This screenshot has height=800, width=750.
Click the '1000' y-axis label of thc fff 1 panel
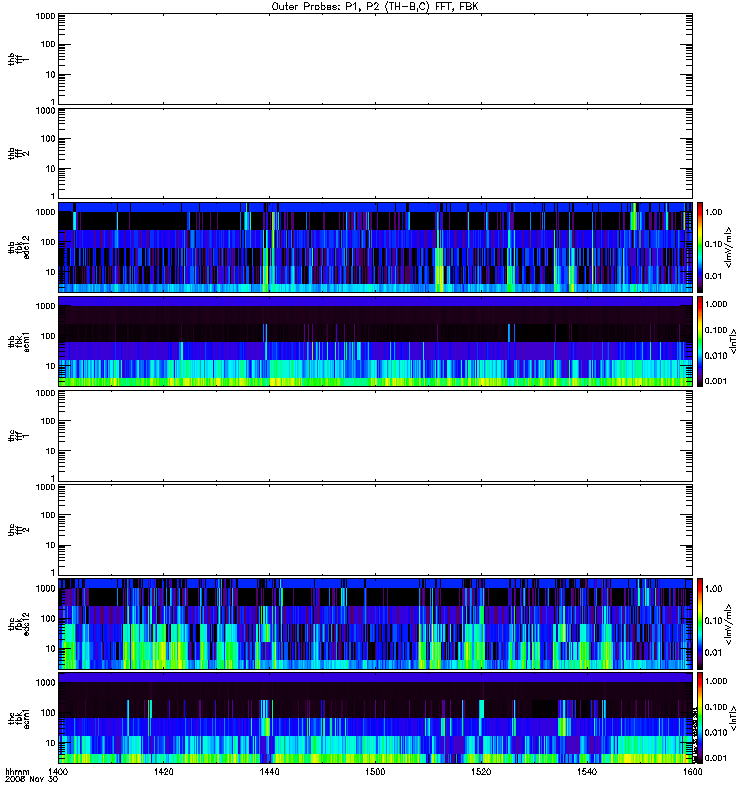tap(45, 393)
